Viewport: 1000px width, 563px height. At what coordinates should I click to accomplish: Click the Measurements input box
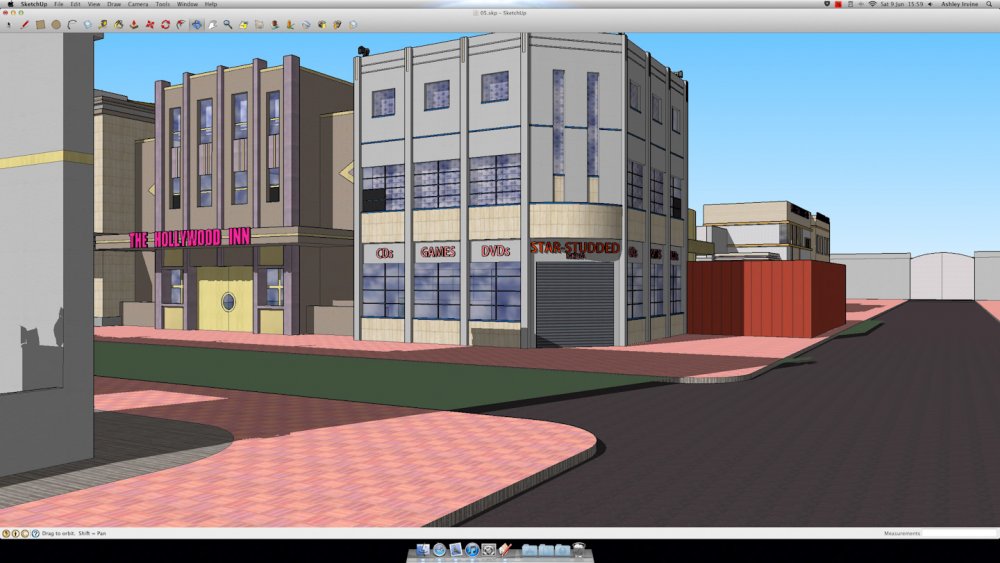[x=958, y=534]
